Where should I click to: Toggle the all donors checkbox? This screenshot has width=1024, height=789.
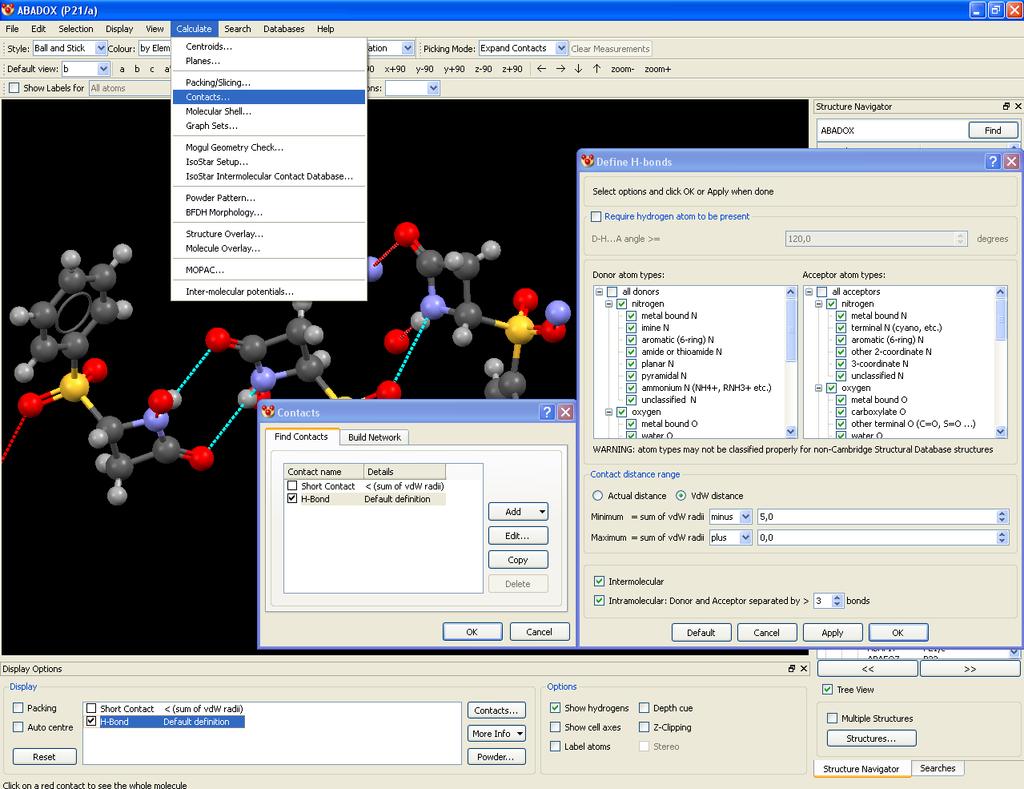point(612,291)
